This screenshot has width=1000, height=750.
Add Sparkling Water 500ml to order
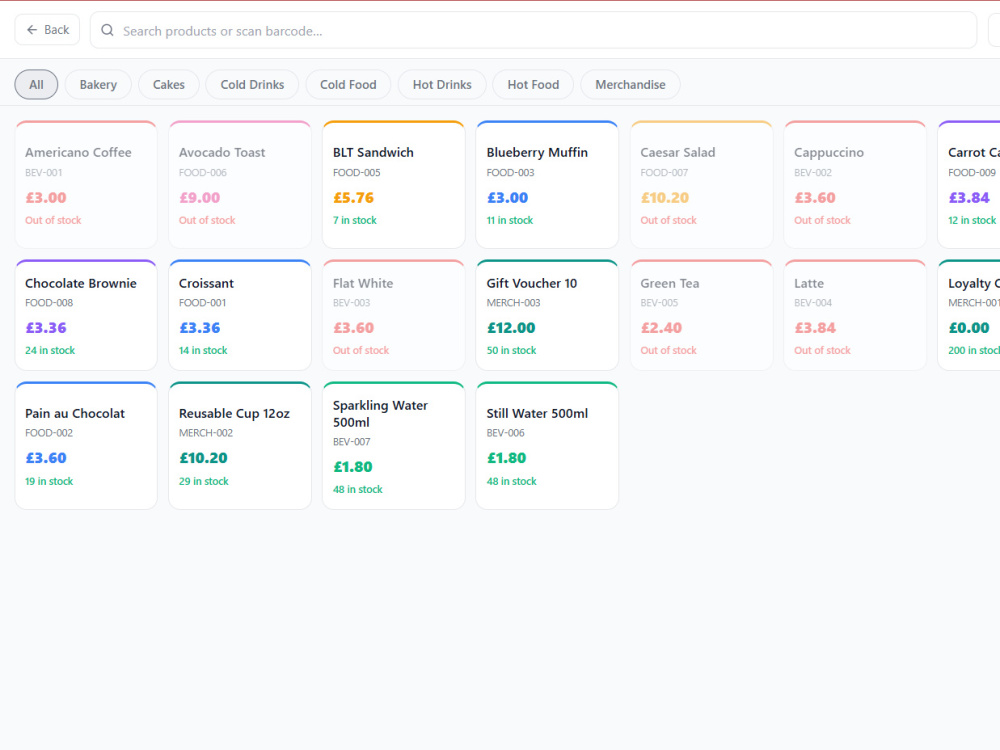[393, 445]
